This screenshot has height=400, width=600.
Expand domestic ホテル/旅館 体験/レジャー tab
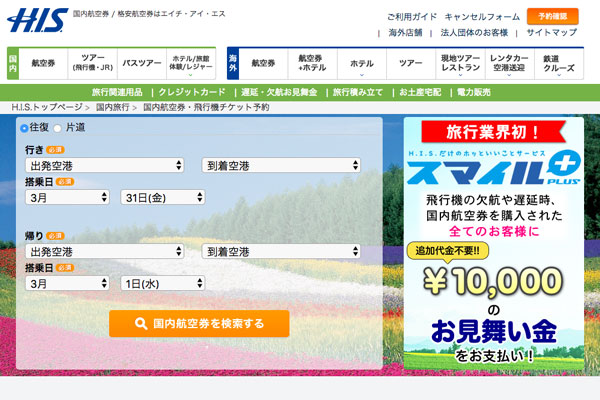191,64
